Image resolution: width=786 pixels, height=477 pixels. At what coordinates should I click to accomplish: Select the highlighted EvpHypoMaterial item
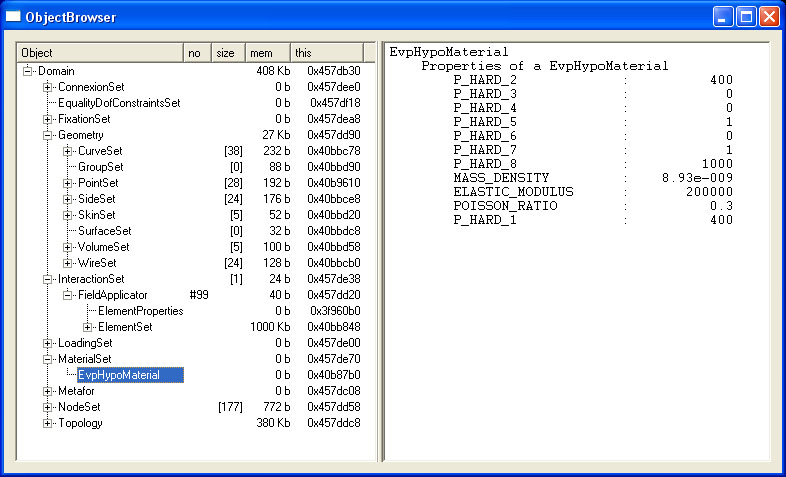pyautogui.click(x=130, y=375)
